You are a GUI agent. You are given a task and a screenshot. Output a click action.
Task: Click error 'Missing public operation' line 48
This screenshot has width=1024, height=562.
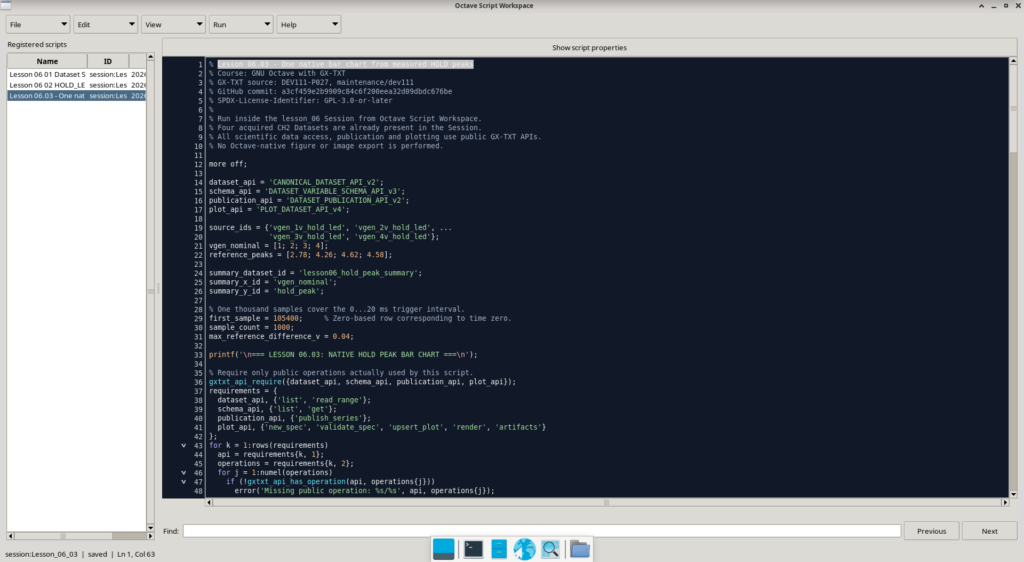click(364, 491)
